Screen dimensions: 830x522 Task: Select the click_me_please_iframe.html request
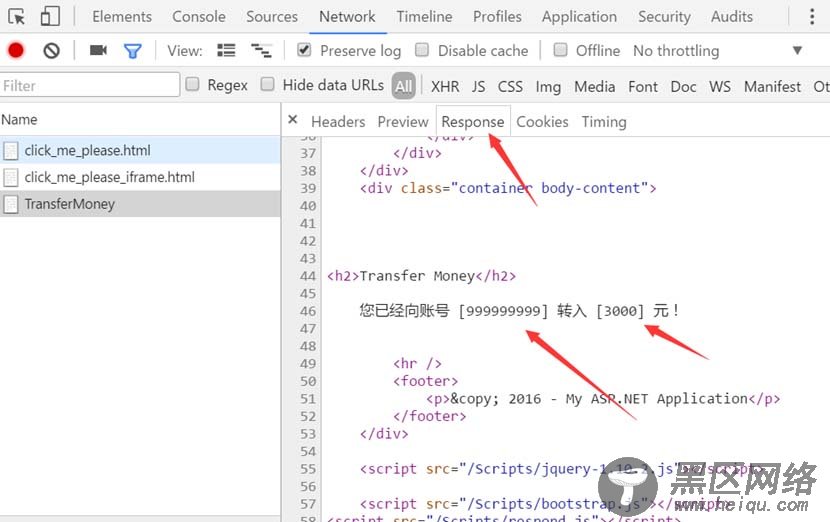tap(140, 177)
